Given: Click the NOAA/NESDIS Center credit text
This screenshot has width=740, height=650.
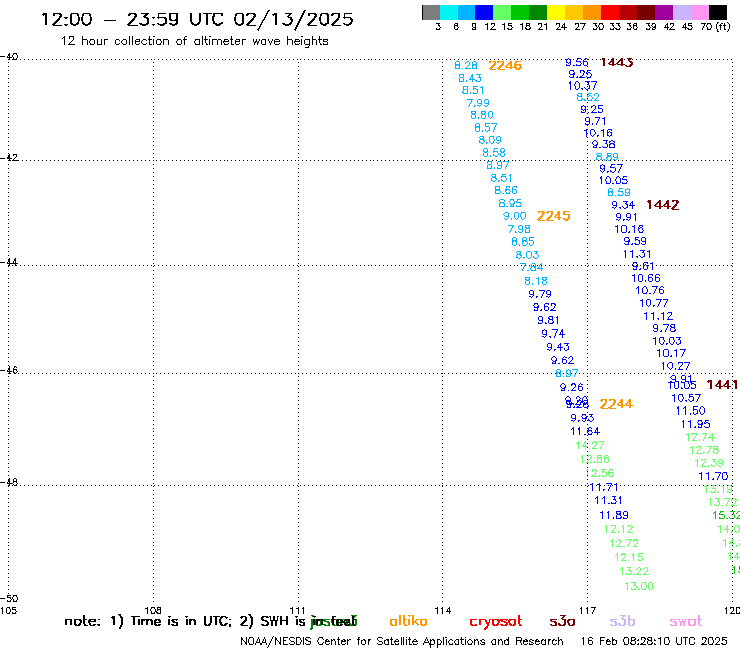Looking at the screenshot, I should point(402,642).
